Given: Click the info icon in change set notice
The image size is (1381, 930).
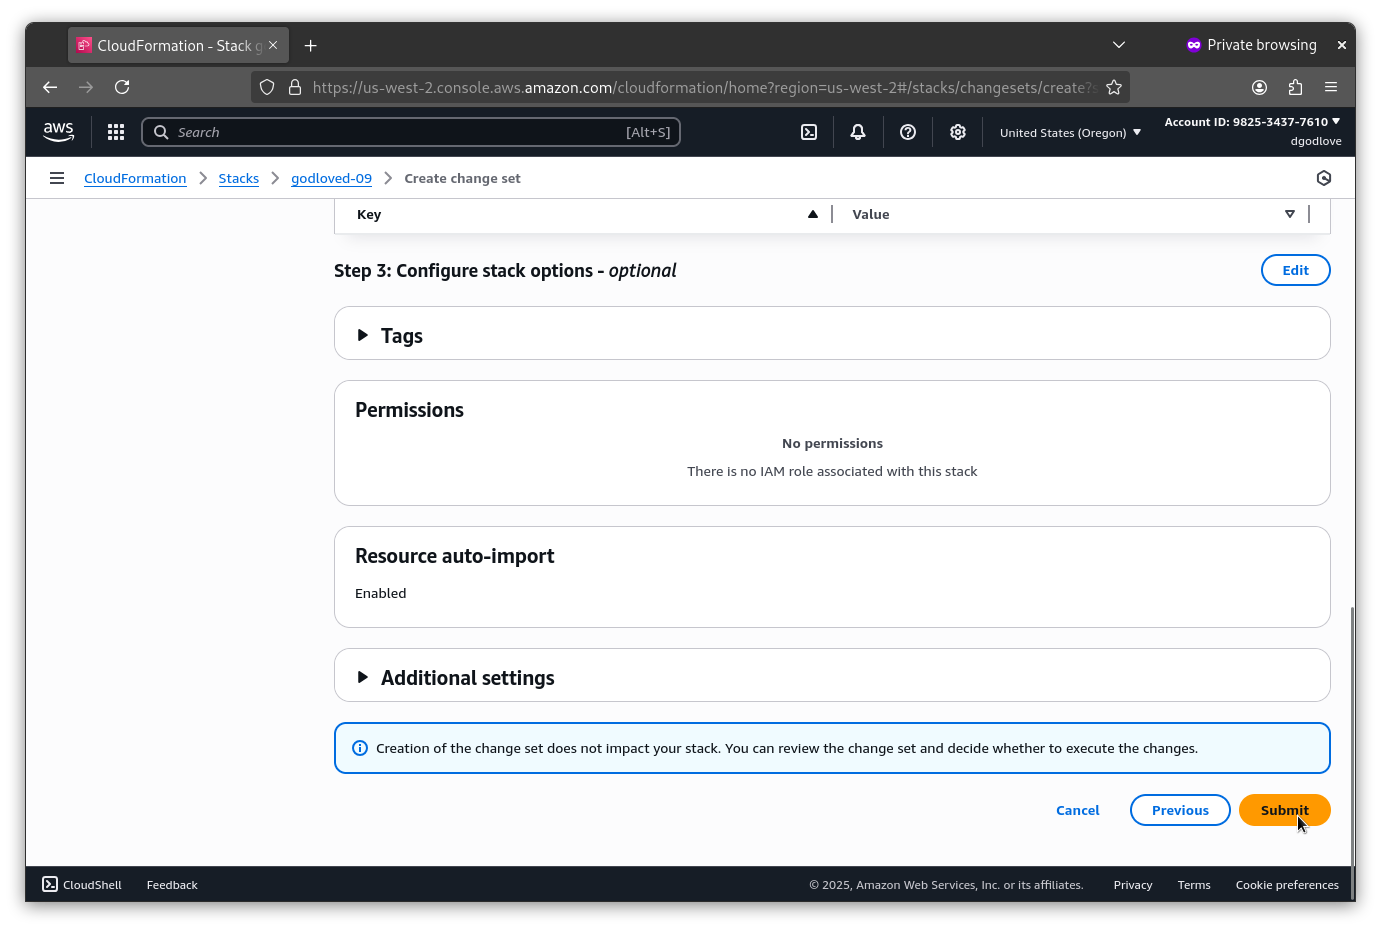Looking at the screenshot, I should tap(360, 748).
